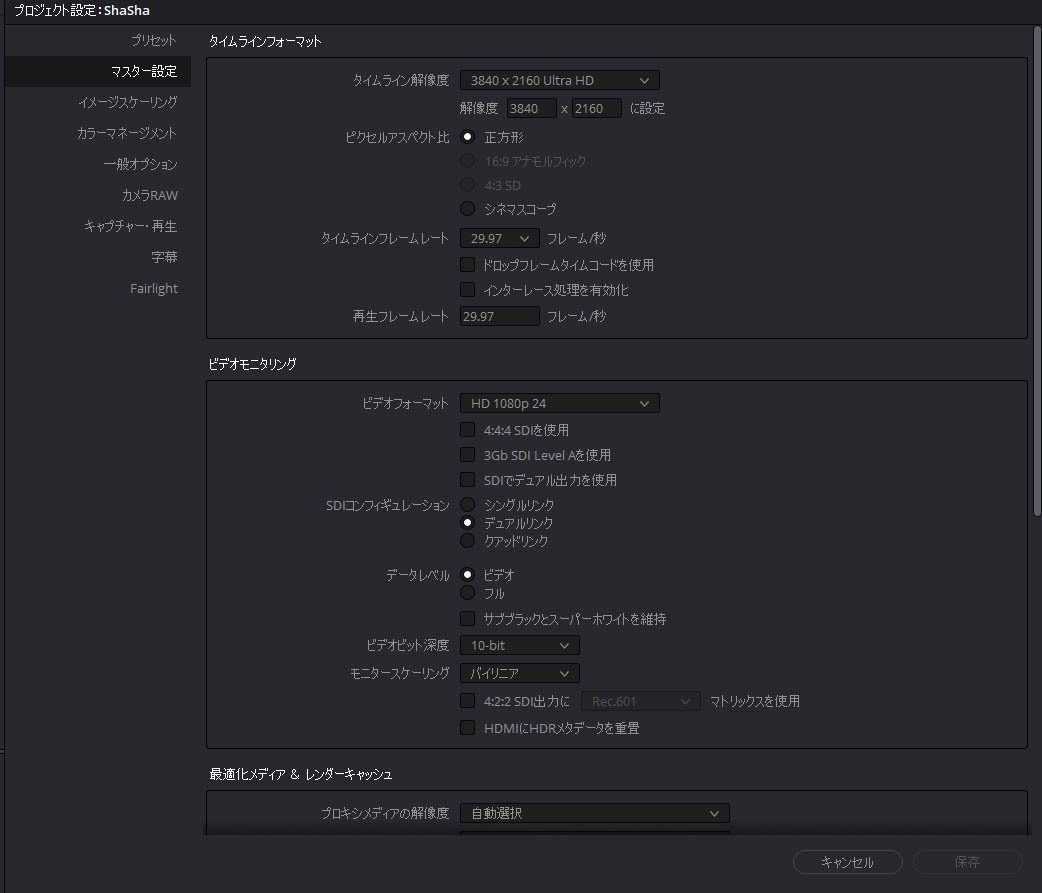Open the イメージスケーリング settings page
The image size is (1042, 893).
point(127,102)
